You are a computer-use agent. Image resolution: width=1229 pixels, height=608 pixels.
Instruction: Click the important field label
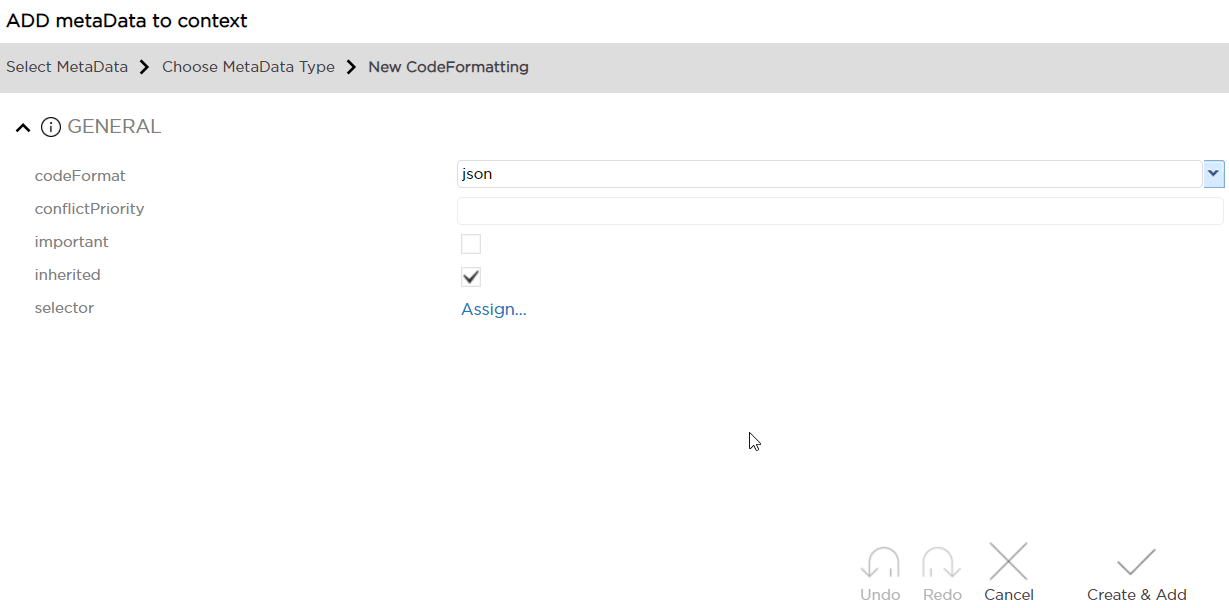pos(72,242)
